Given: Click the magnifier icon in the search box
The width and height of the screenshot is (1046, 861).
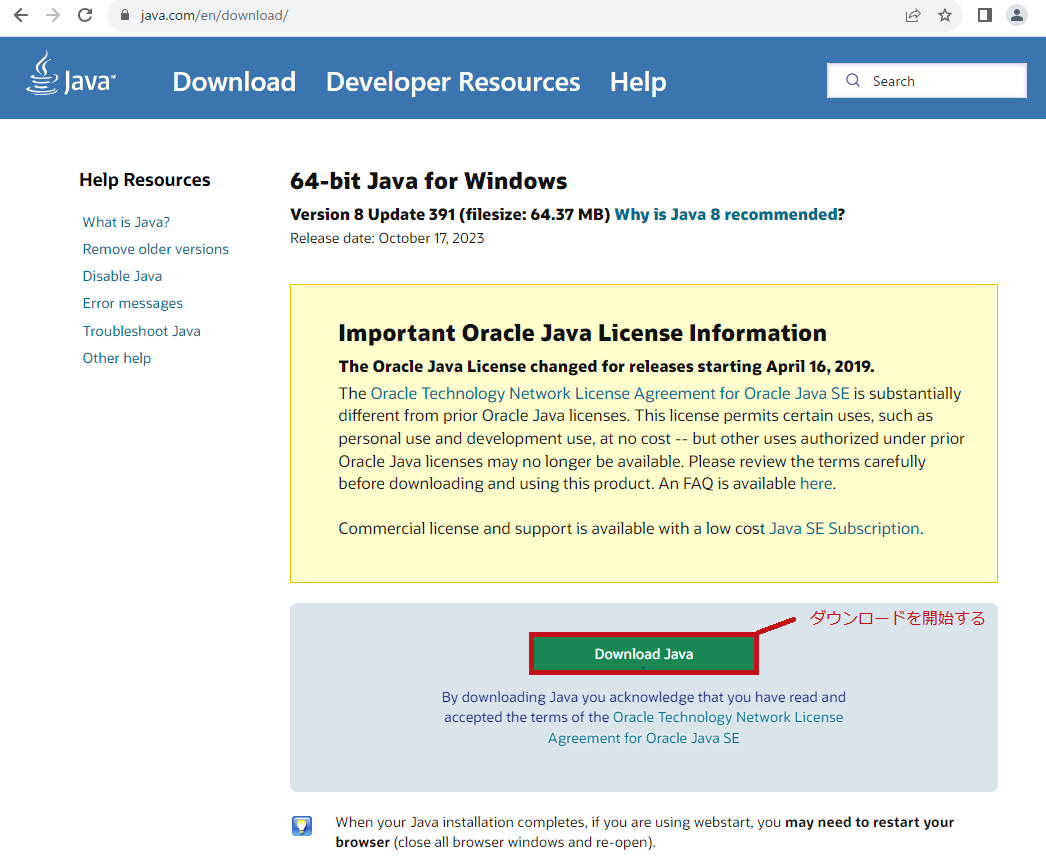Looking at the screenshot, I should (x=853, y=81).
